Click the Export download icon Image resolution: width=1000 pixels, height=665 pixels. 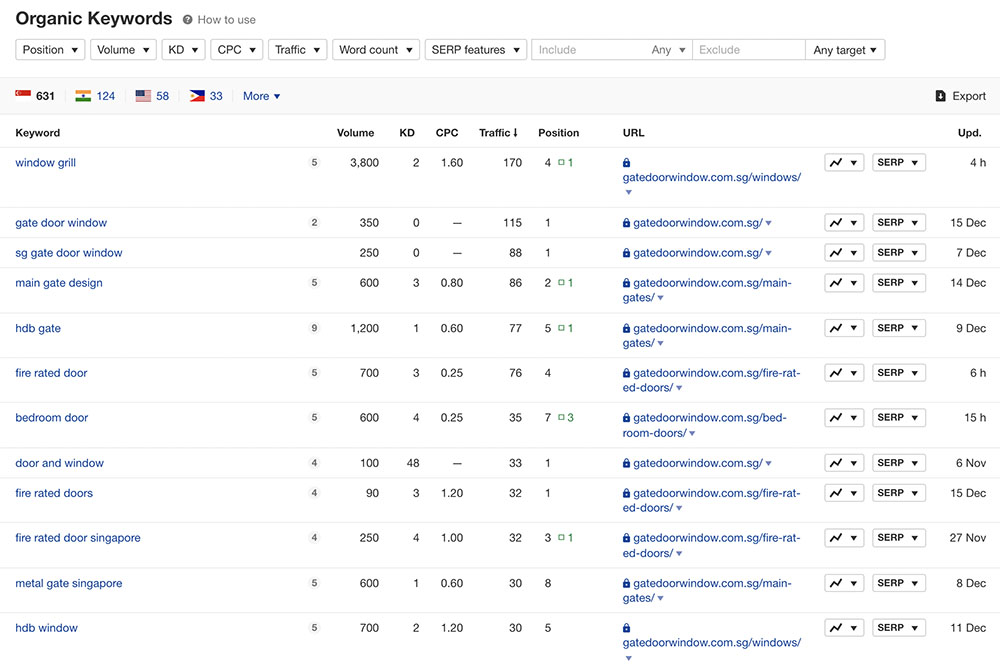click(x=940, y=96)
